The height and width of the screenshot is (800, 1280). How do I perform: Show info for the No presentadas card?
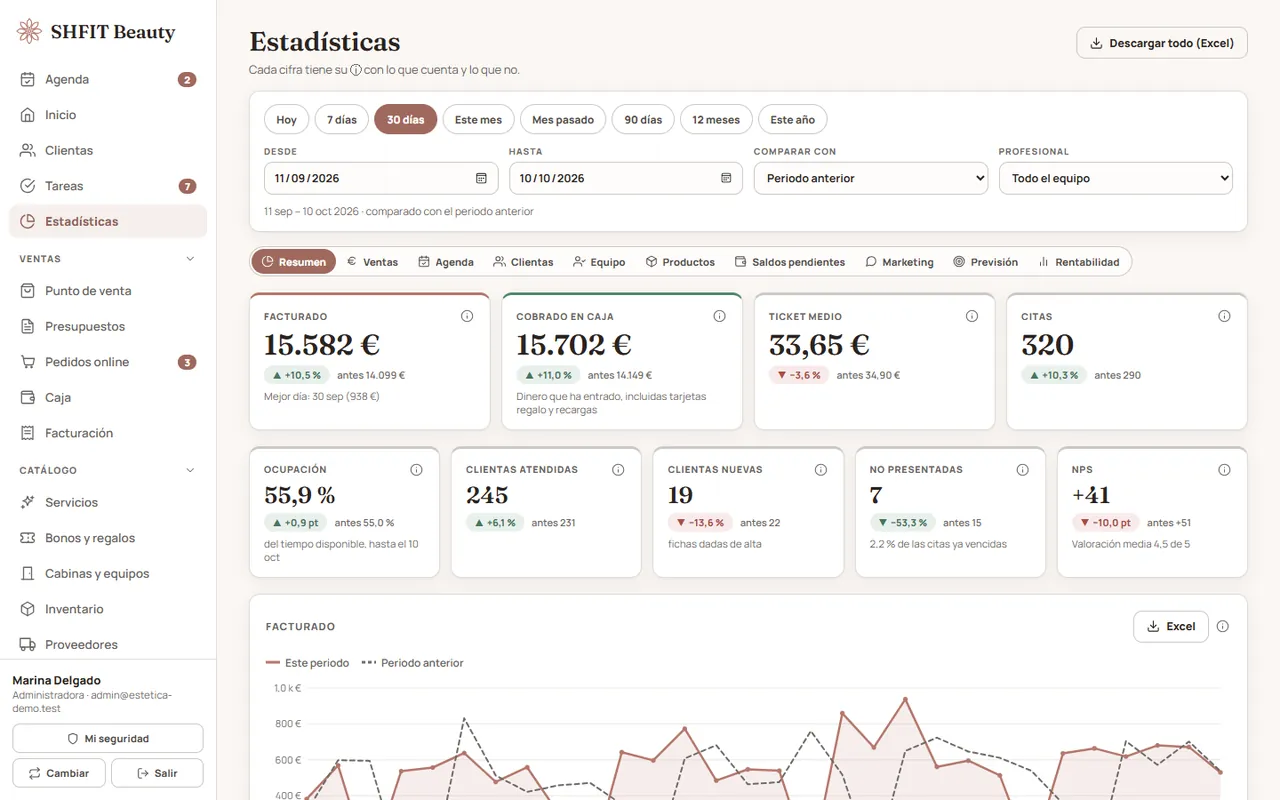coord(1022,469)
